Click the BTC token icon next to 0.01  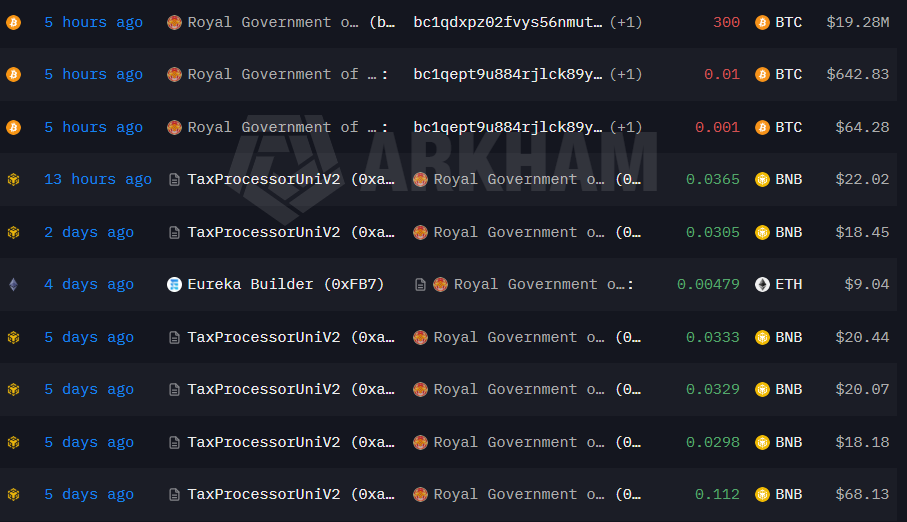pos(762,75)
